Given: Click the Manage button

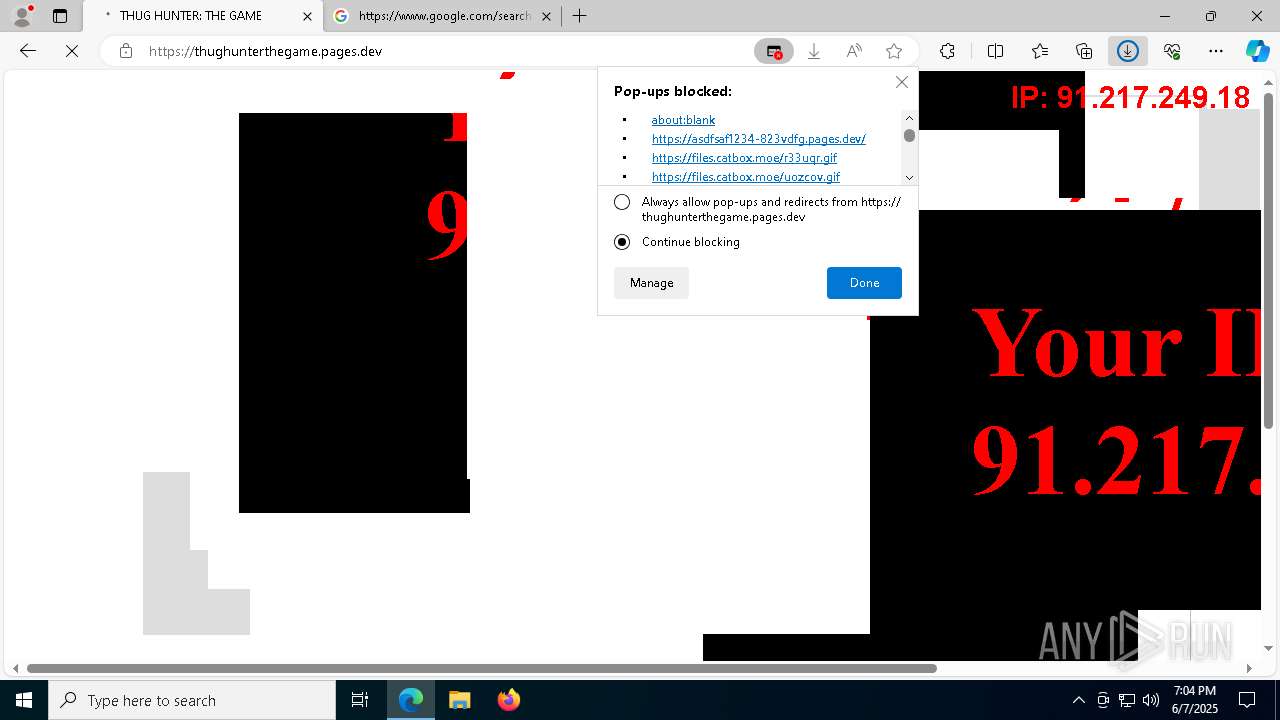Looking at the screenshot, I should (651, 283).
